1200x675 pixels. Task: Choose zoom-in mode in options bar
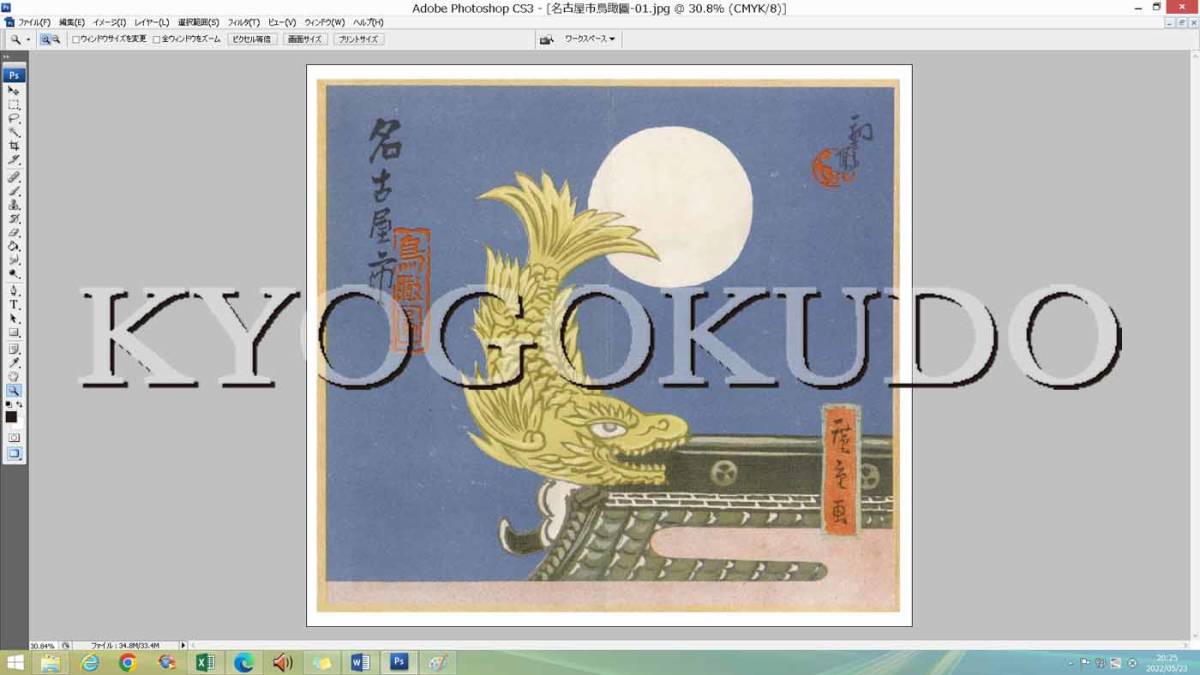(x=45, y=39)
